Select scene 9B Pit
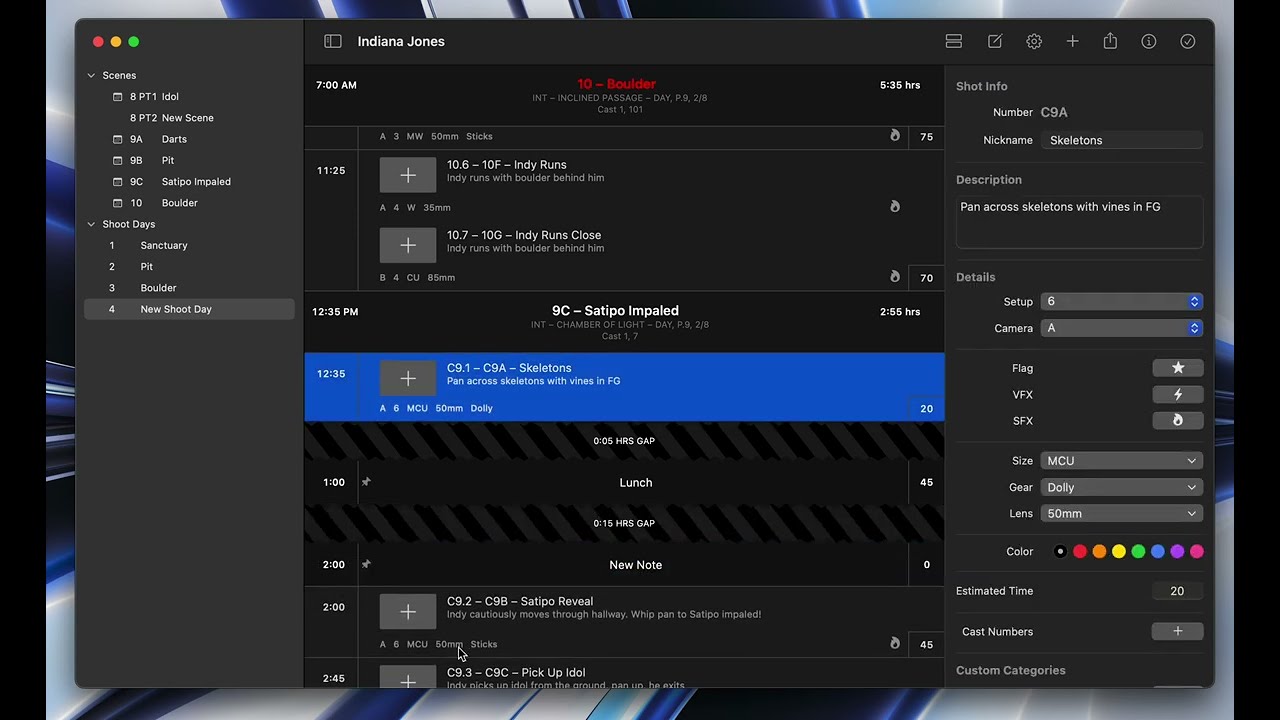Screen dimensions: 1280x720 pyautogui.click(x=189, y=160)
